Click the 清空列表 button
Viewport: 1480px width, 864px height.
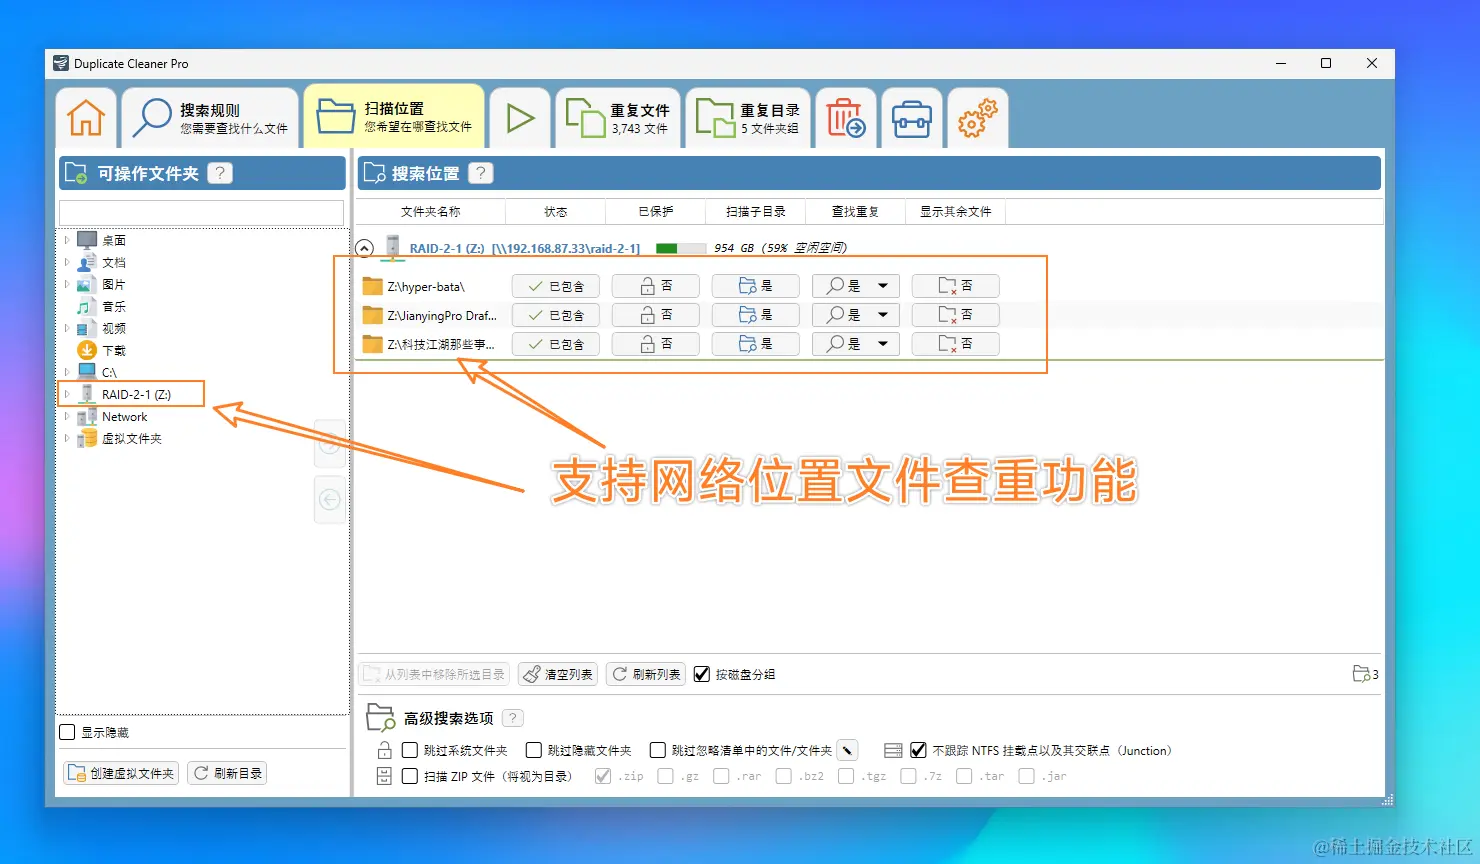(558, 674)
